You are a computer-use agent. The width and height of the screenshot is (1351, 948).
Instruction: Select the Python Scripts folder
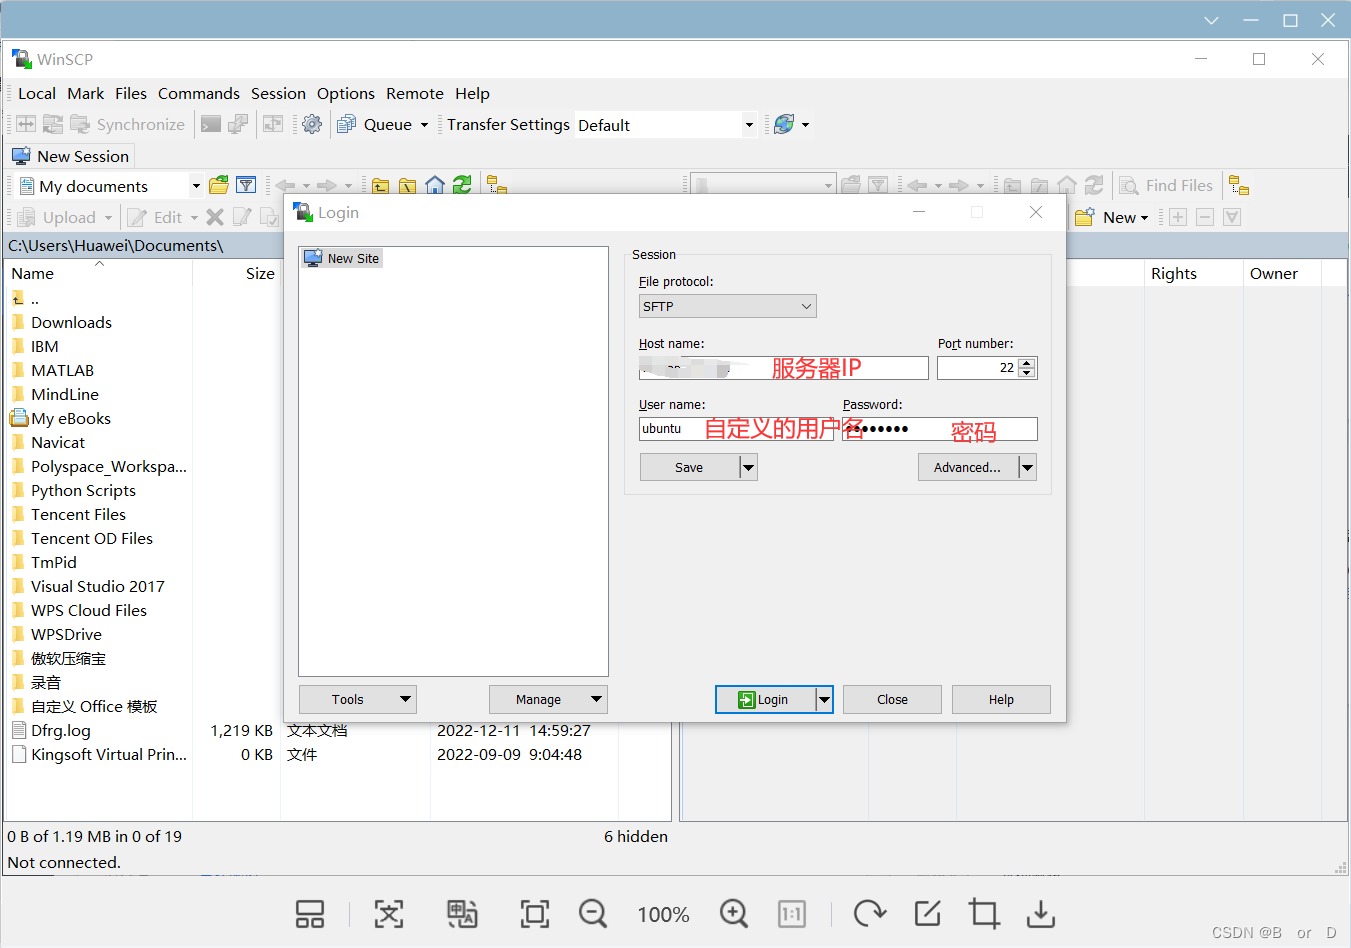point(83,490)
